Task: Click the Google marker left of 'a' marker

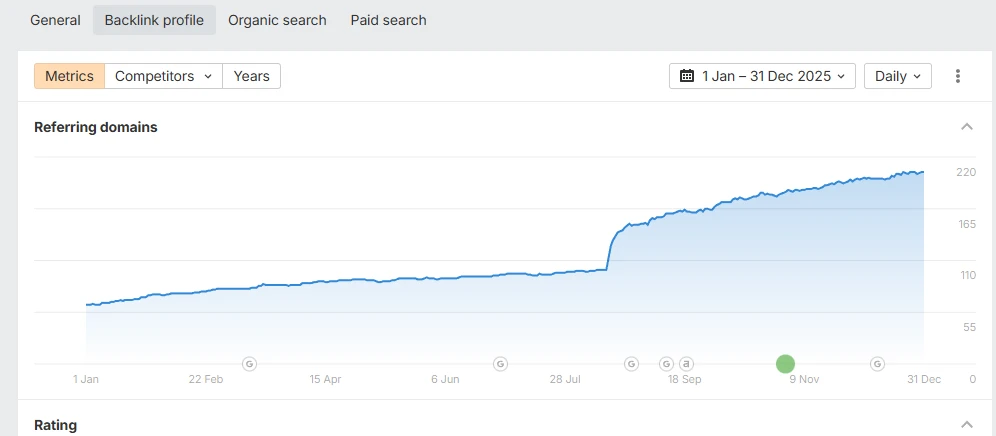Action: coord(666,364)
